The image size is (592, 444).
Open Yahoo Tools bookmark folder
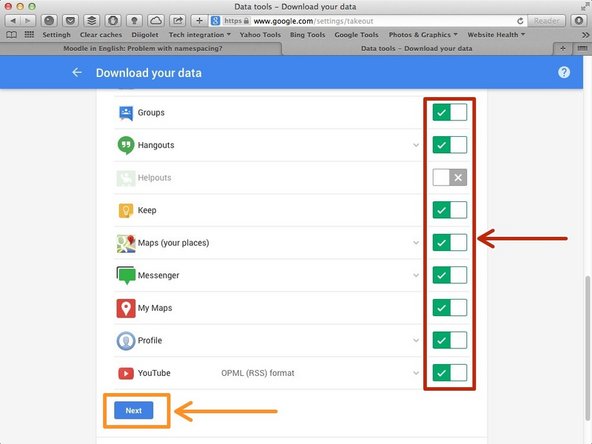coord(260,35)
